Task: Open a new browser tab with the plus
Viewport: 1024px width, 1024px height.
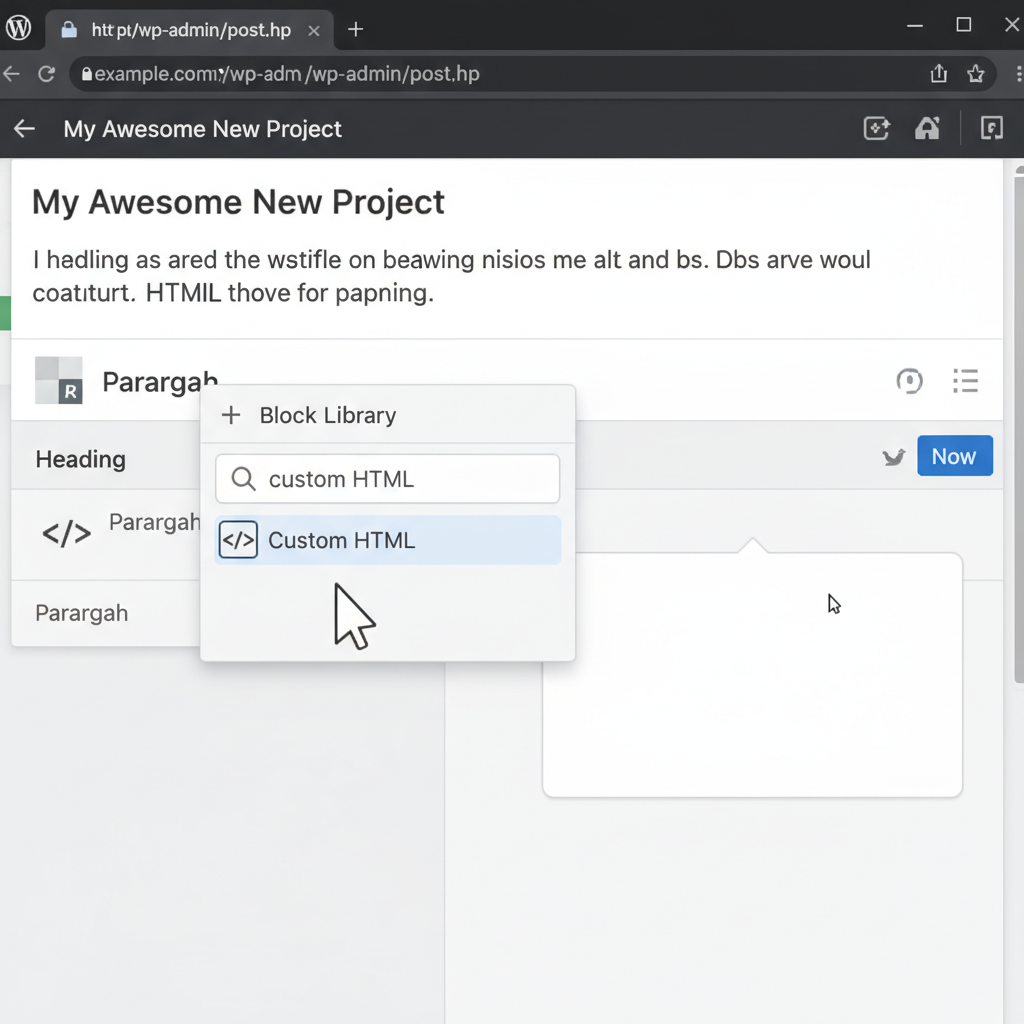Action: [355, 29]
